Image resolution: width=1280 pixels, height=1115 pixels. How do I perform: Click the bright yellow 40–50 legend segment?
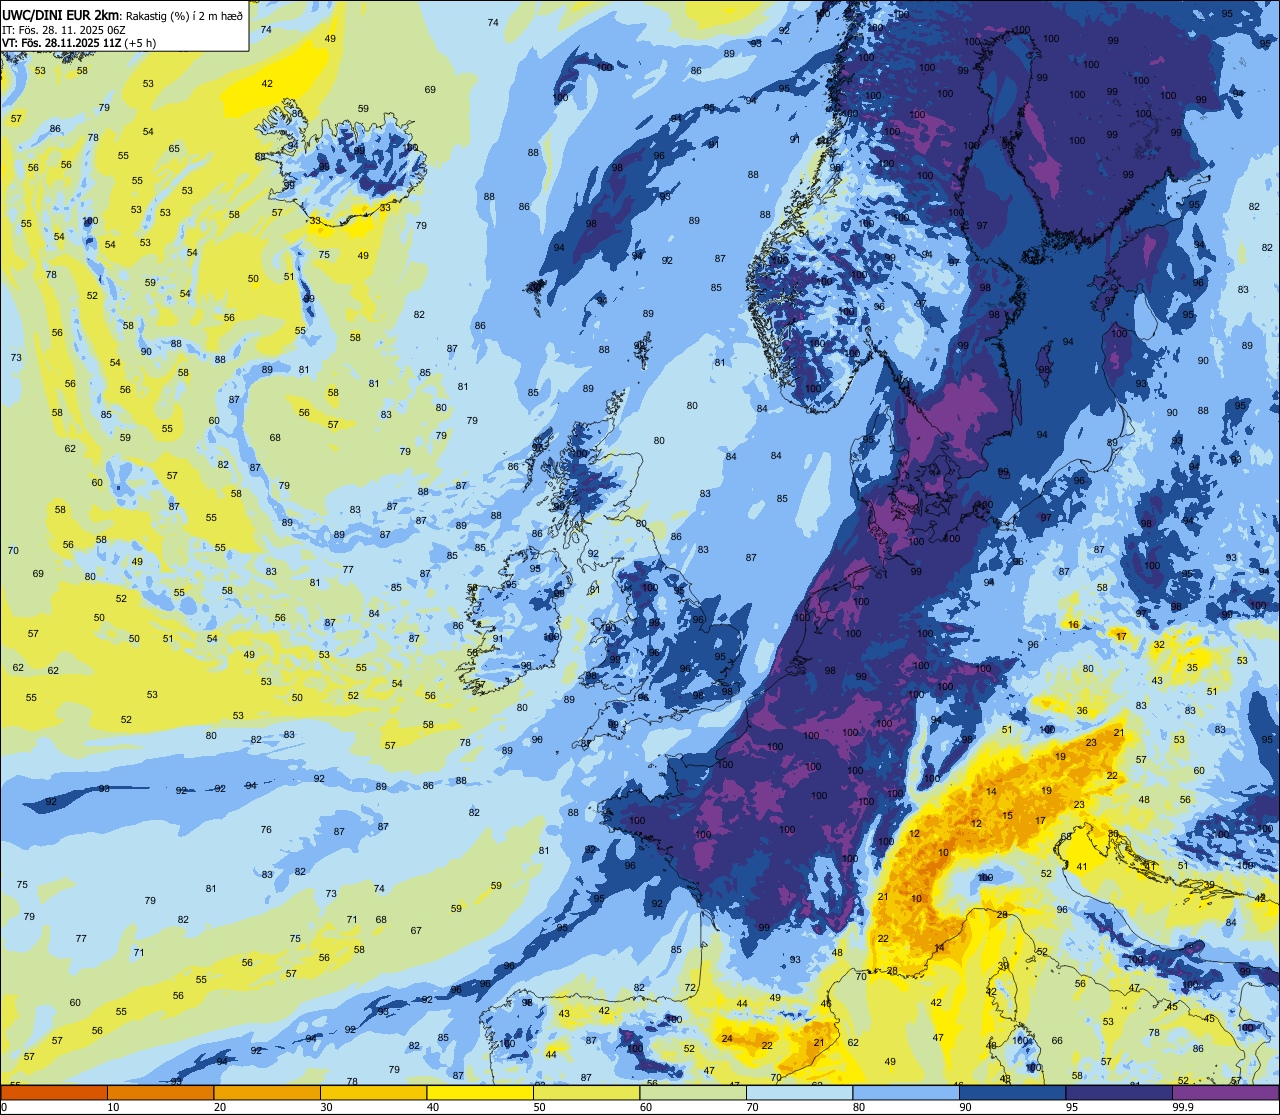[x=480, y=1092]
